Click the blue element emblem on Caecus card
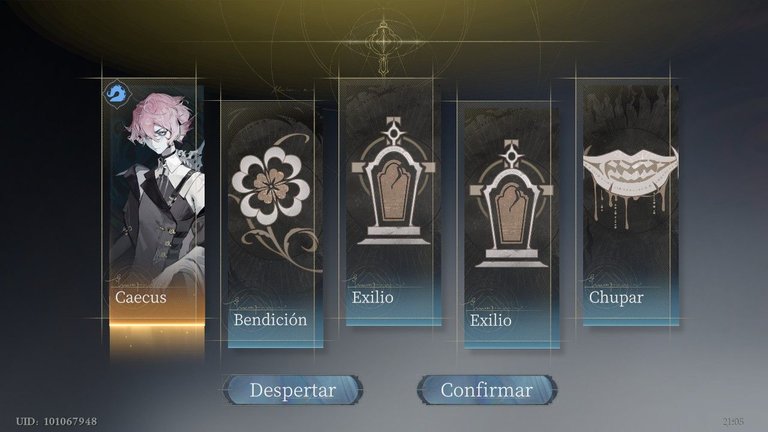The width and height of the screenshot is (768, 432). (117, 93)
